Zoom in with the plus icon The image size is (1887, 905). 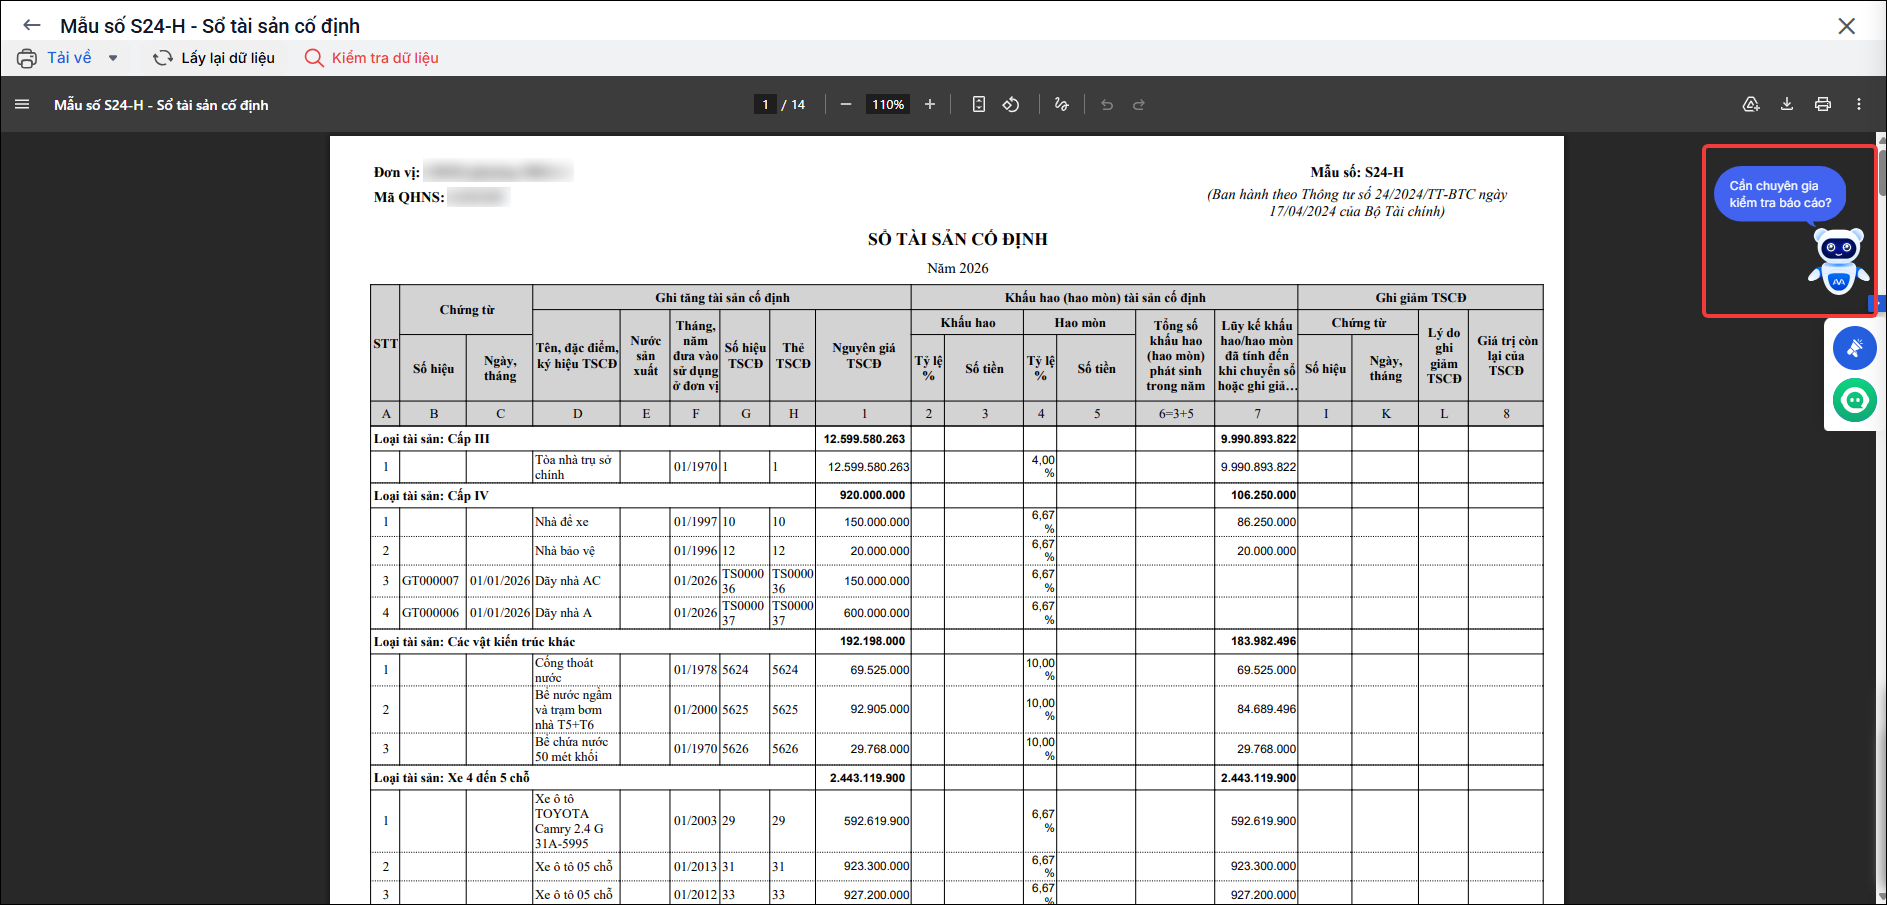pyautogui.click(x=930, y=104)
